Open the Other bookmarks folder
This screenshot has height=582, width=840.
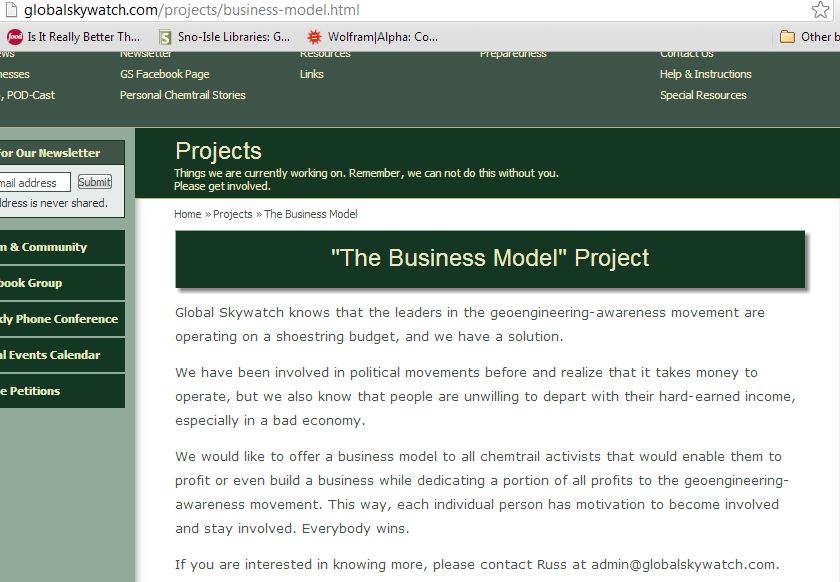[x=808, y=37]
